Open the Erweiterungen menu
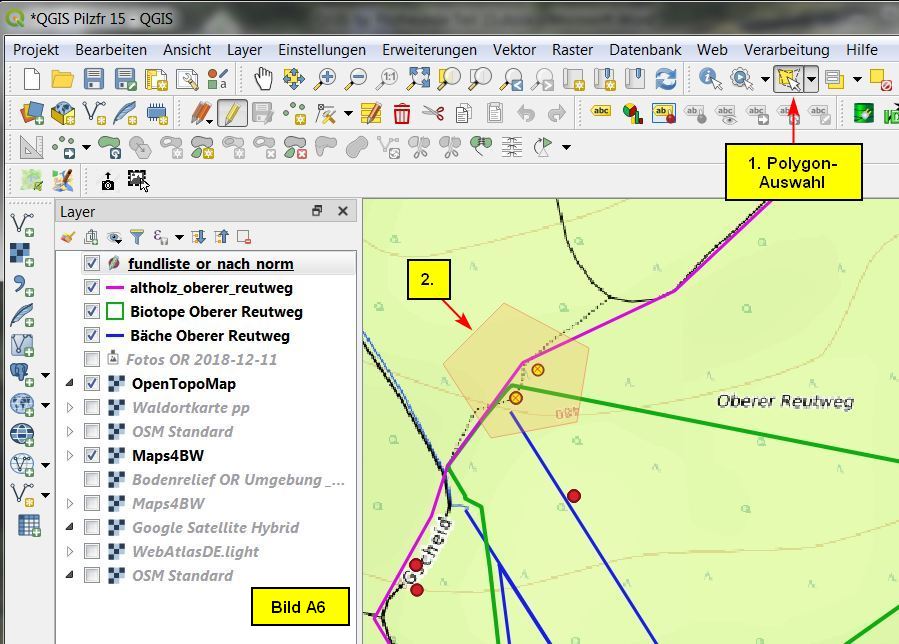This screenshot has height=644, width=899. point(429,49)
